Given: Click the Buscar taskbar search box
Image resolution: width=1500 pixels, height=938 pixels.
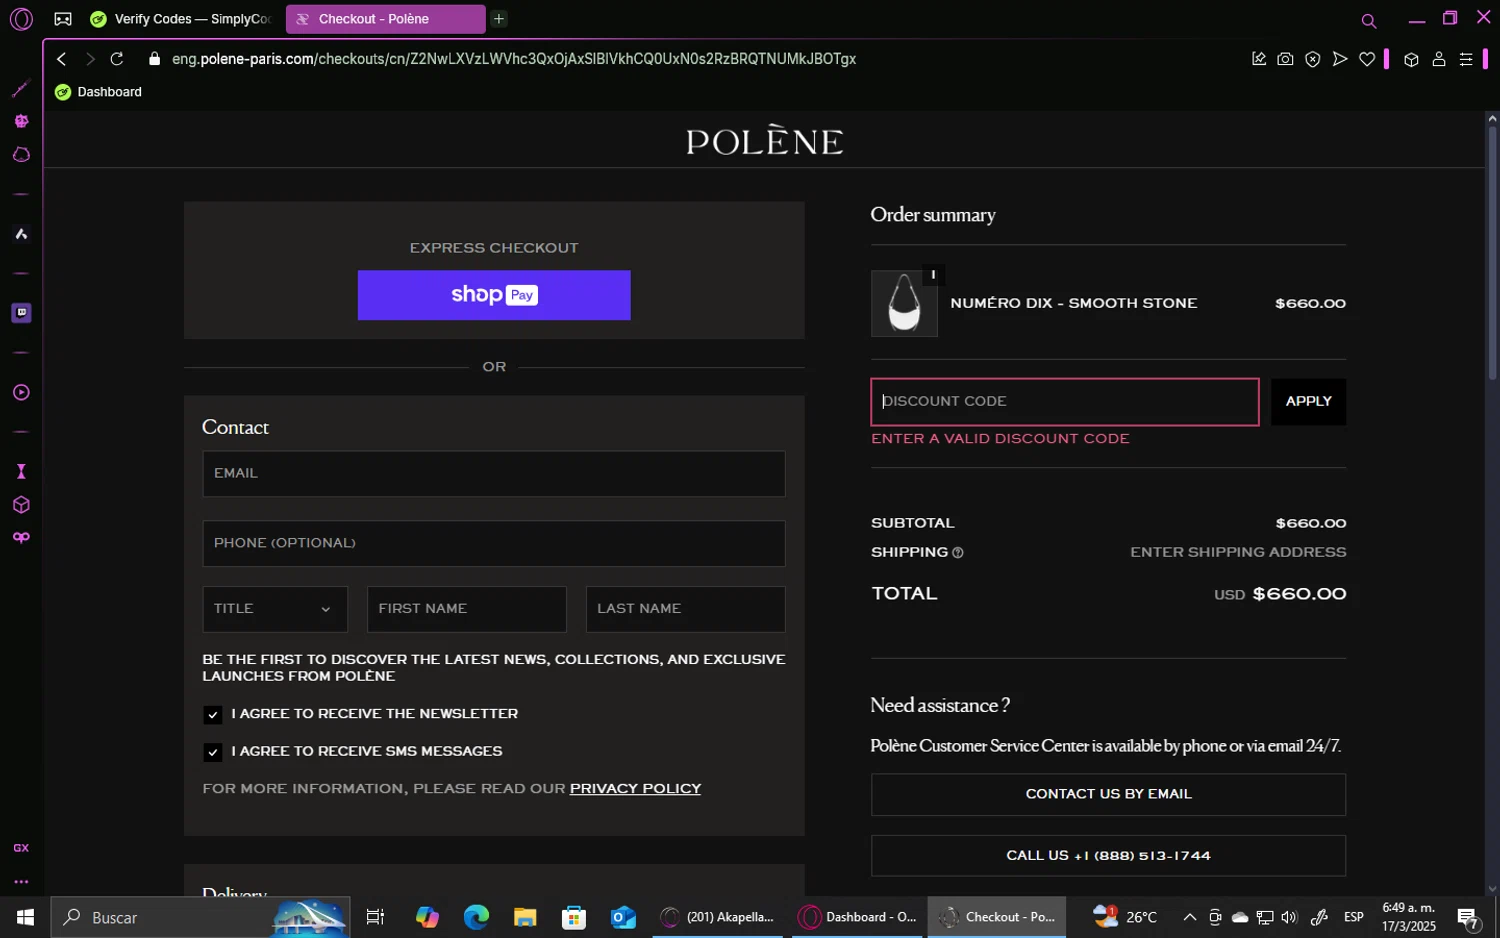Looking at the screenshot, I should point(200,917).
